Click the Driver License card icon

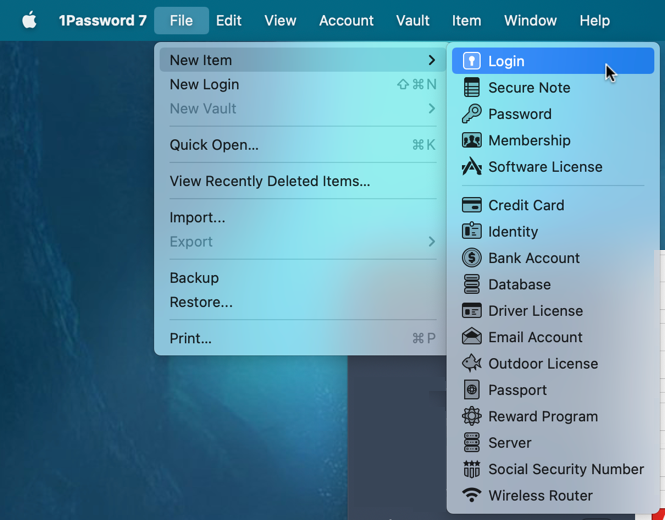[471, 310]
